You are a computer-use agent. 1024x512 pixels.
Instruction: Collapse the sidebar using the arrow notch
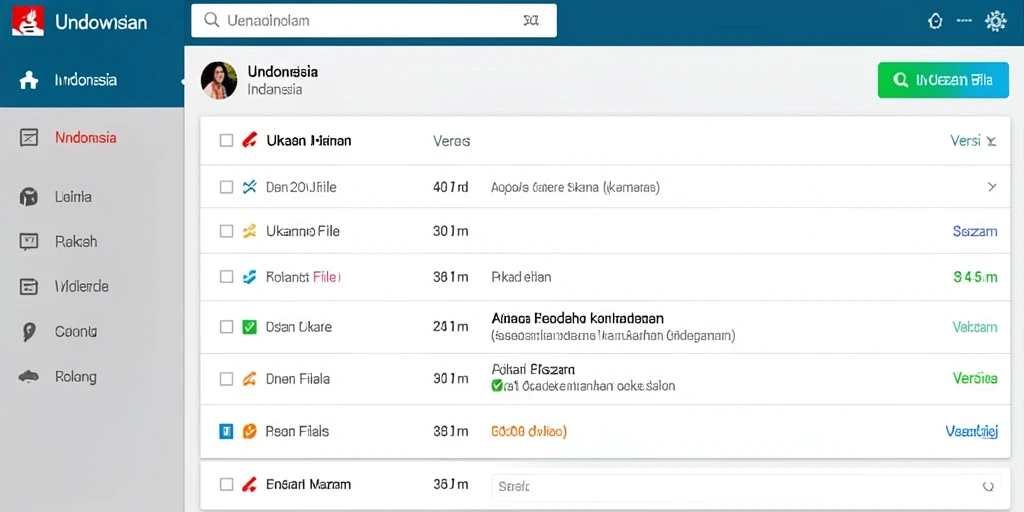click(x=182, y=81)
